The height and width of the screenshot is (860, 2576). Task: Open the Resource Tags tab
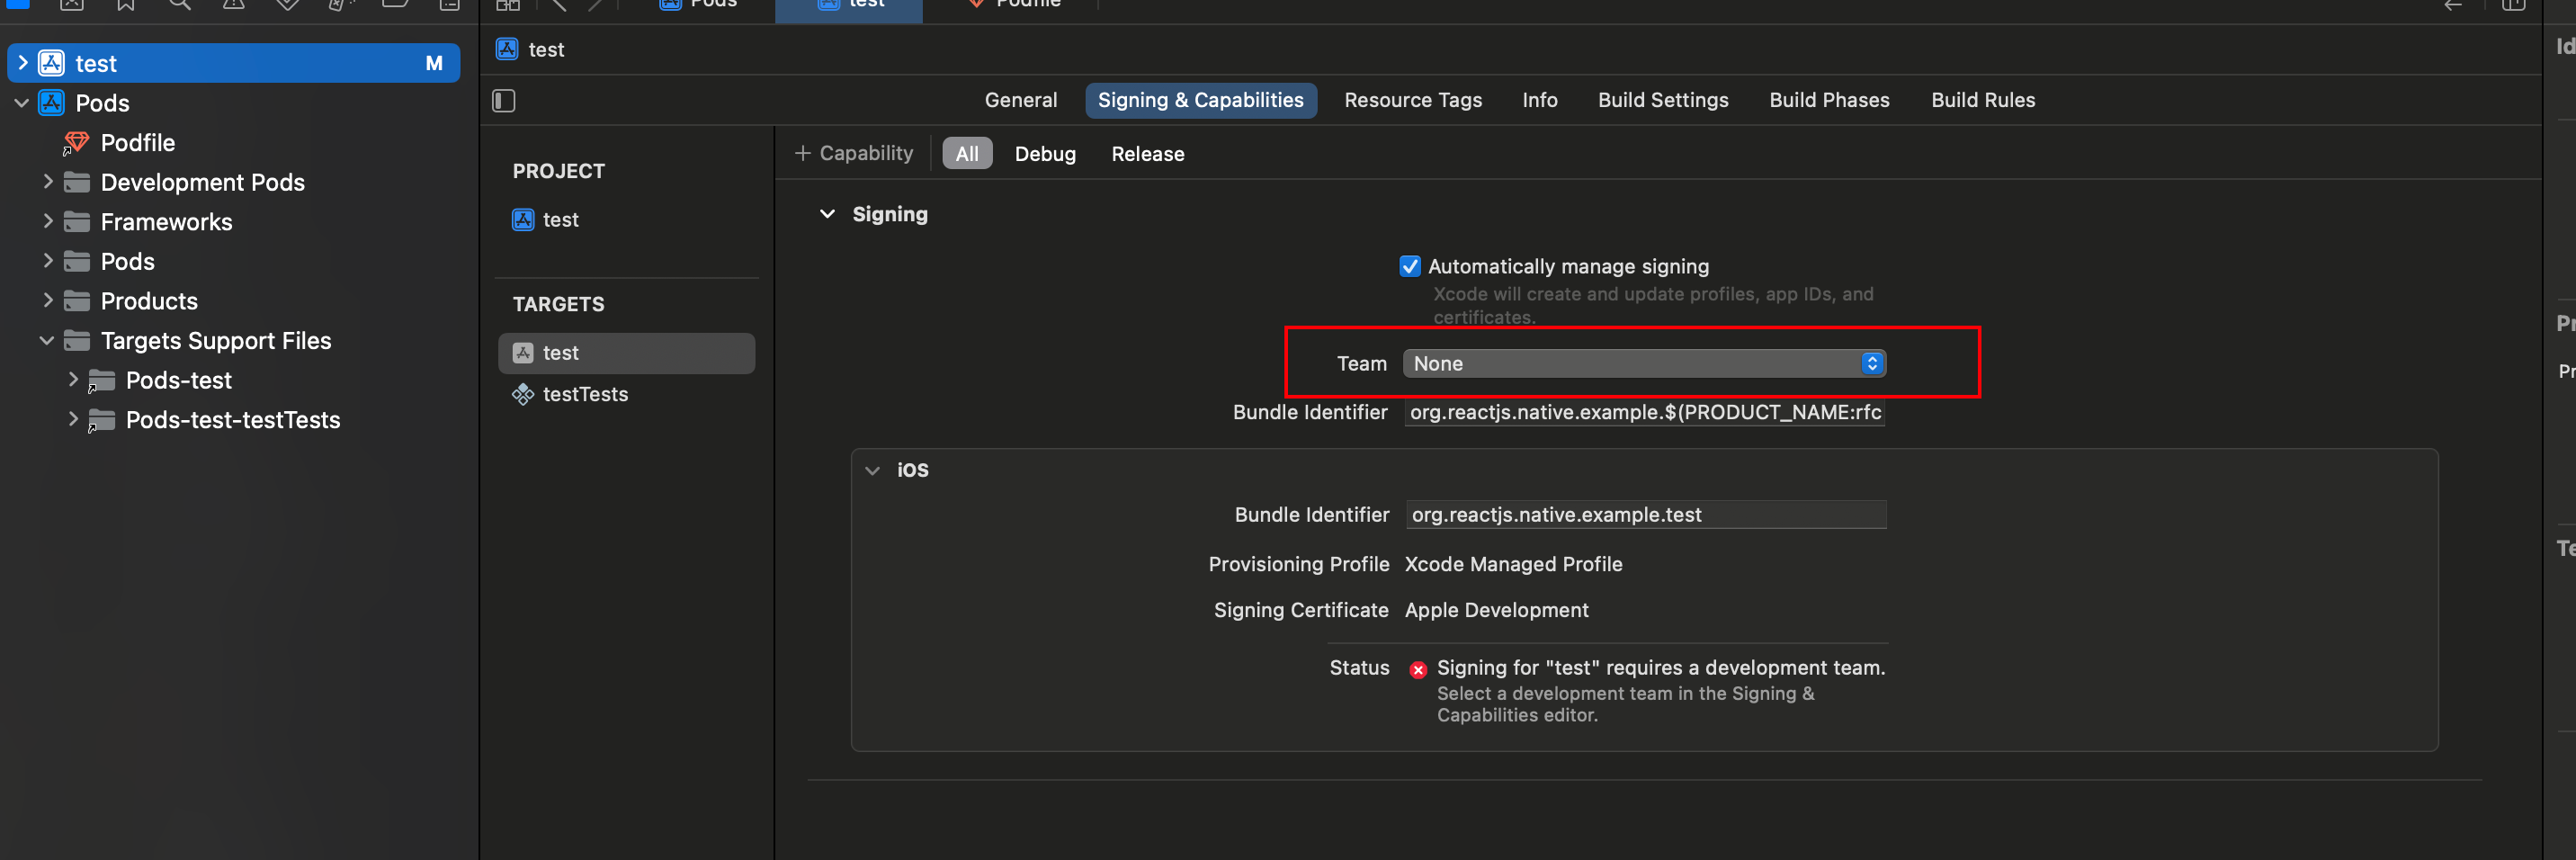tap(1412, 100)
